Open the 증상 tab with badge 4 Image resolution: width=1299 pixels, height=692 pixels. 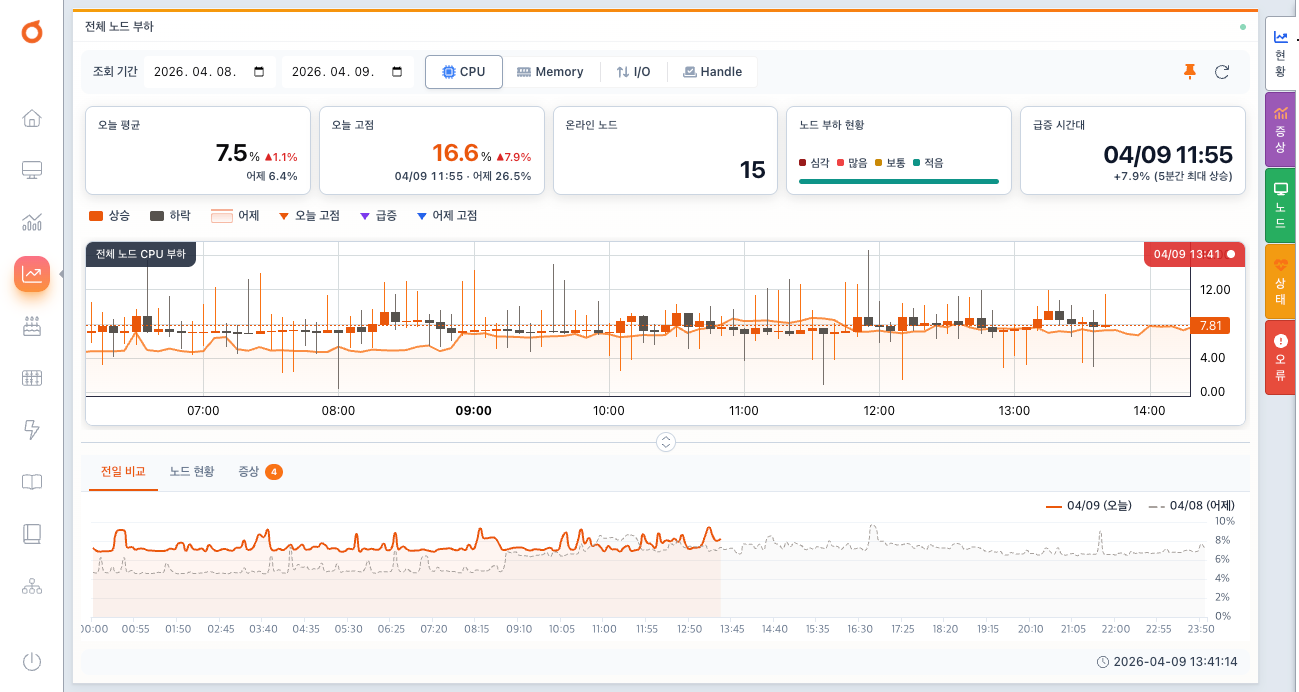(x=260, y=472)
